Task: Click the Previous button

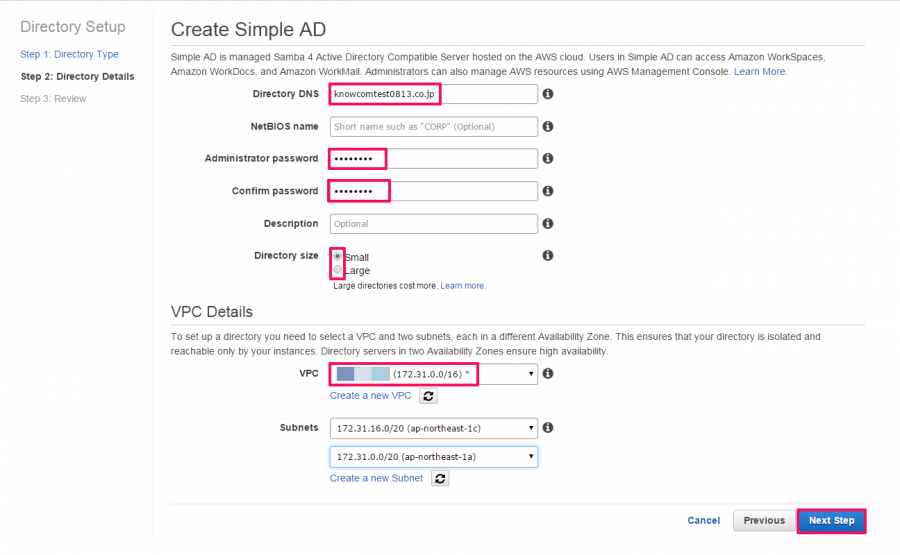Action: tap(764, 521)
